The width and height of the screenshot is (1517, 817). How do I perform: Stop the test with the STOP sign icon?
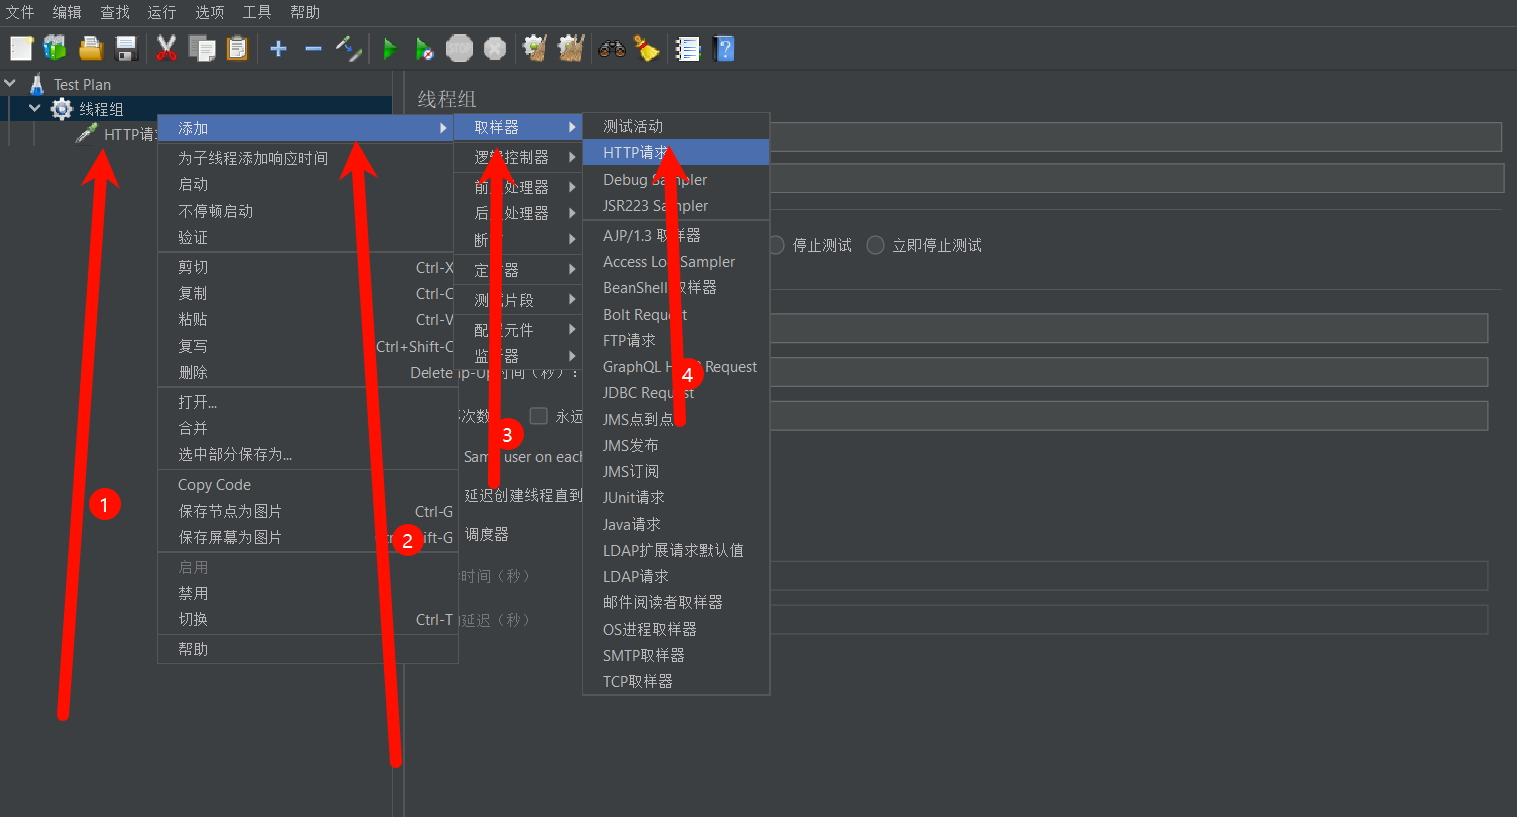point(459,48)
